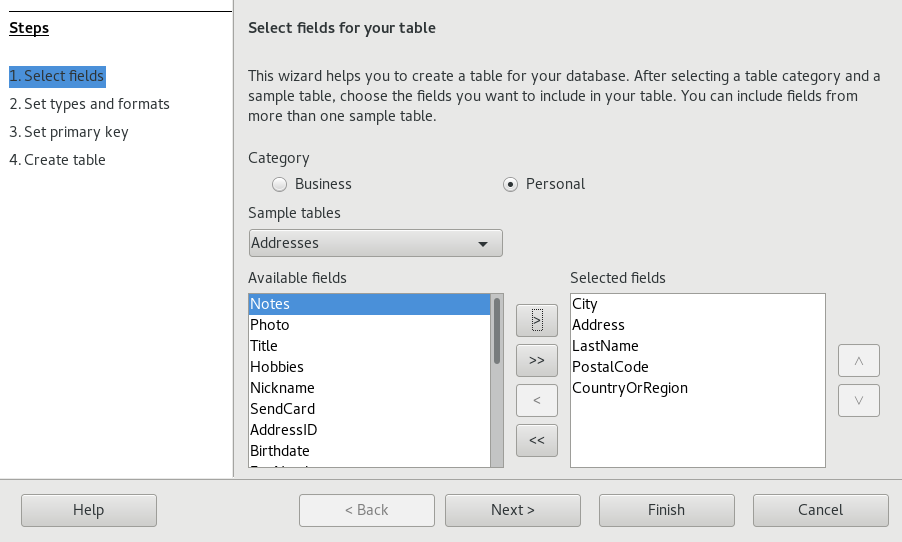Select the Business category radio button
The width and height of the screenshot is (902, 542).
pos(280,184)
